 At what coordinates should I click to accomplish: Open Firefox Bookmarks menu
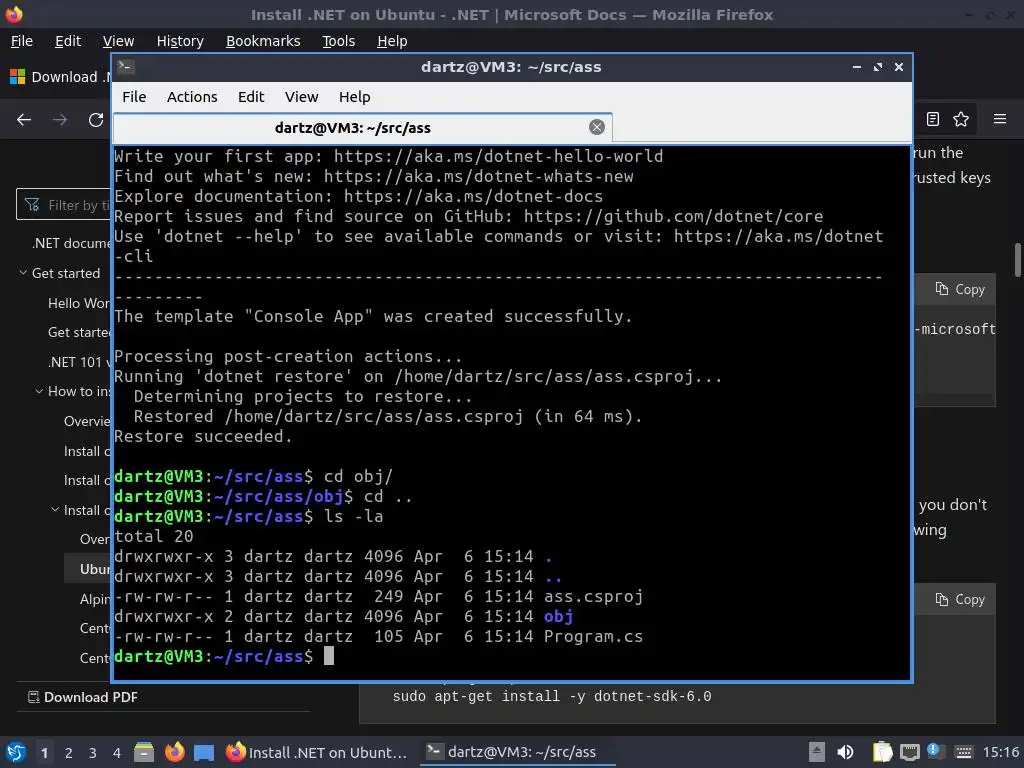(263, 41)
